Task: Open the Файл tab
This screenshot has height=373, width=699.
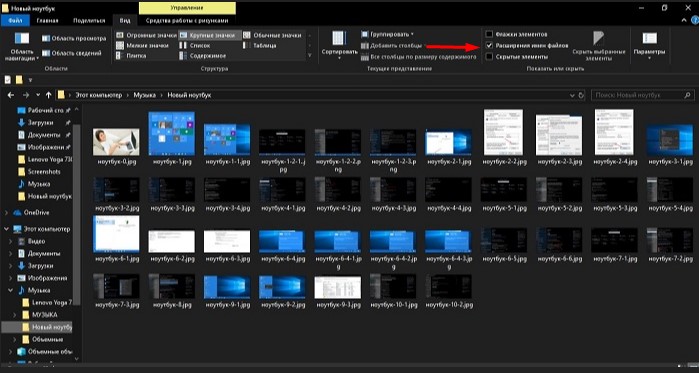Action: click(15, 20)
